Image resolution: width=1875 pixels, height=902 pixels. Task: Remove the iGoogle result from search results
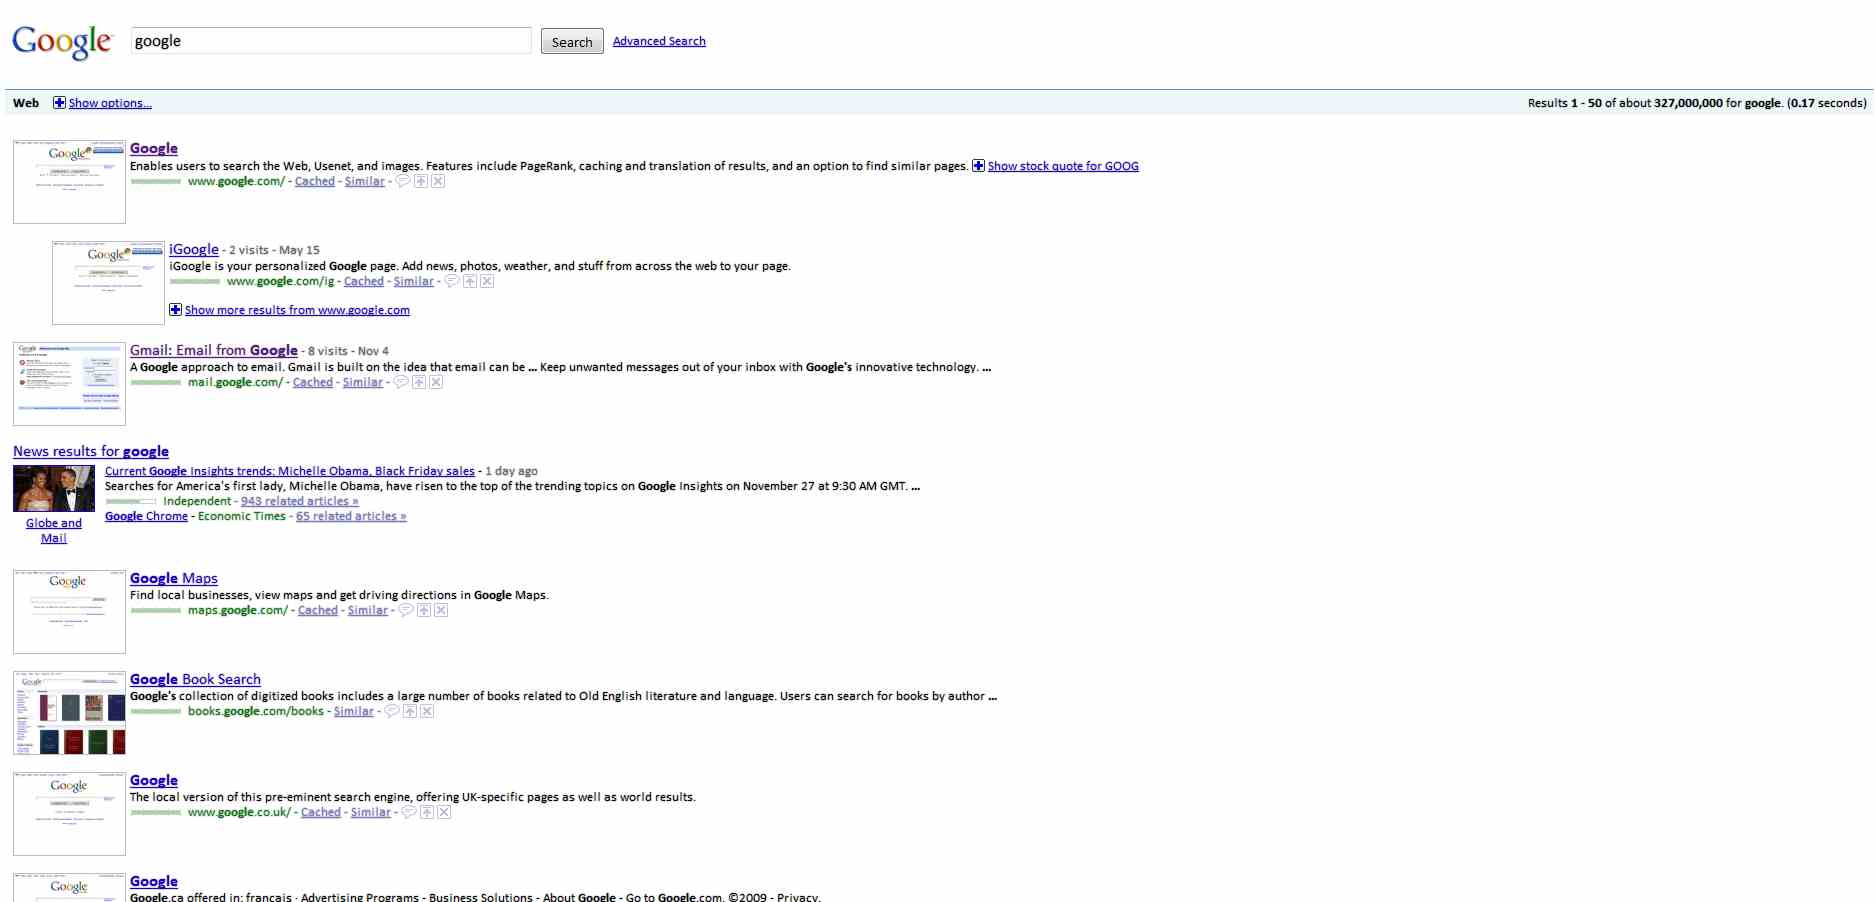point(488,281)
